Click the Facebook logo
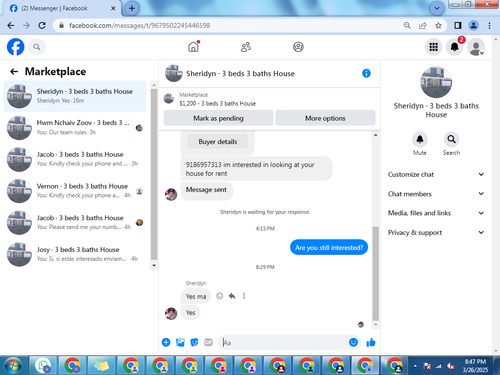The width and height of the screenshot is (500, 375). 15,47
